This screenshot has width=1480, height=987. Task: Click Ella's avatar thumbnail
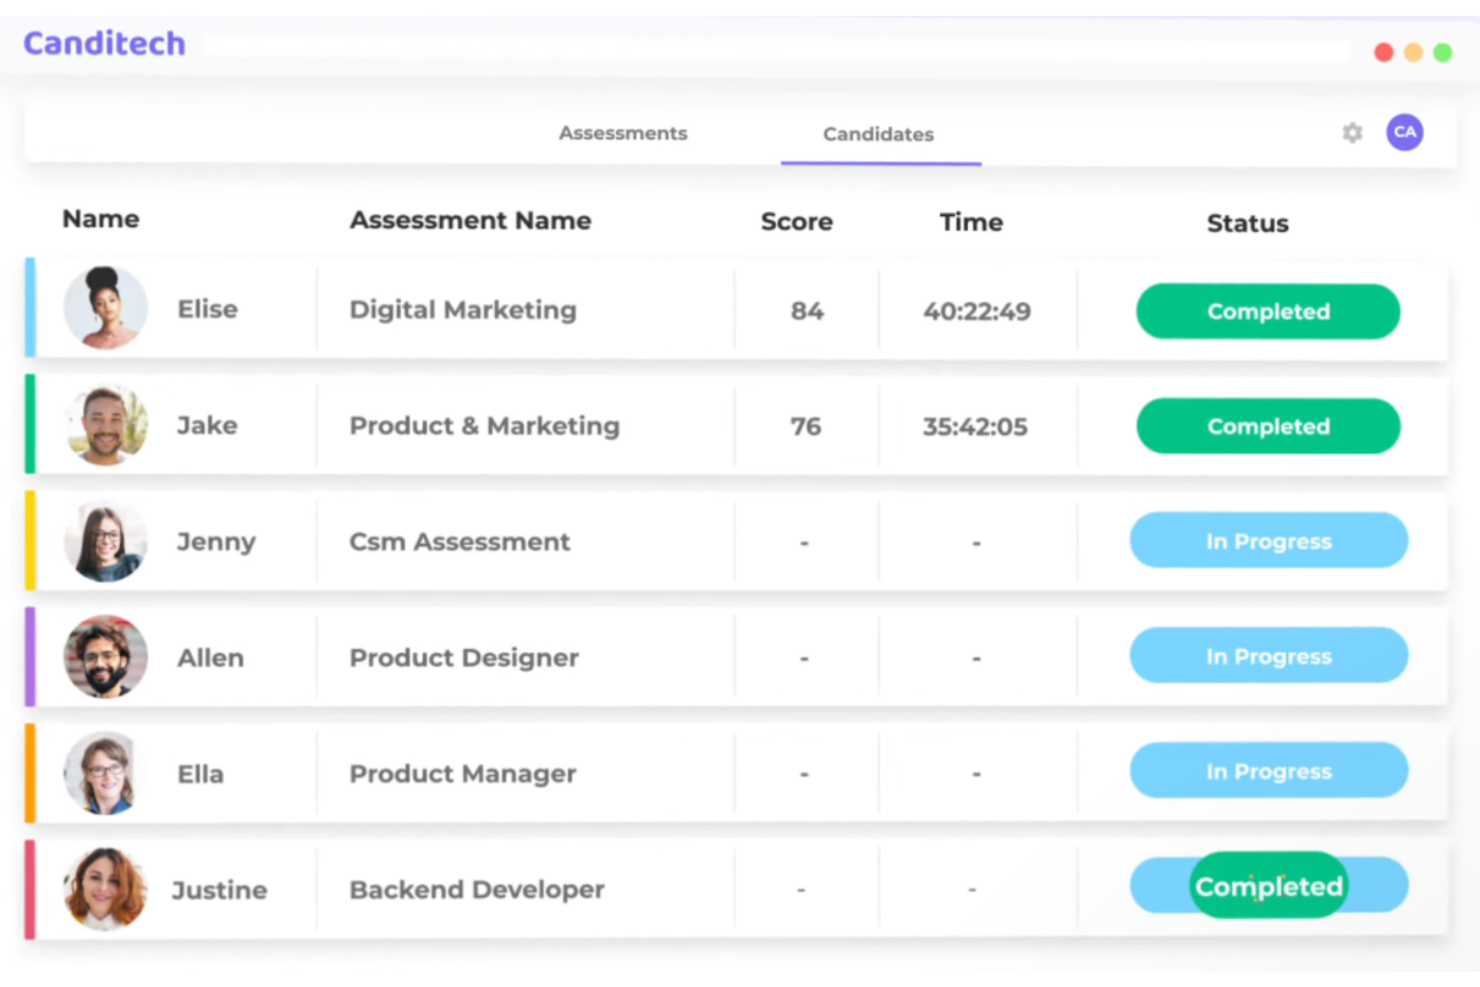coord(105,773)
